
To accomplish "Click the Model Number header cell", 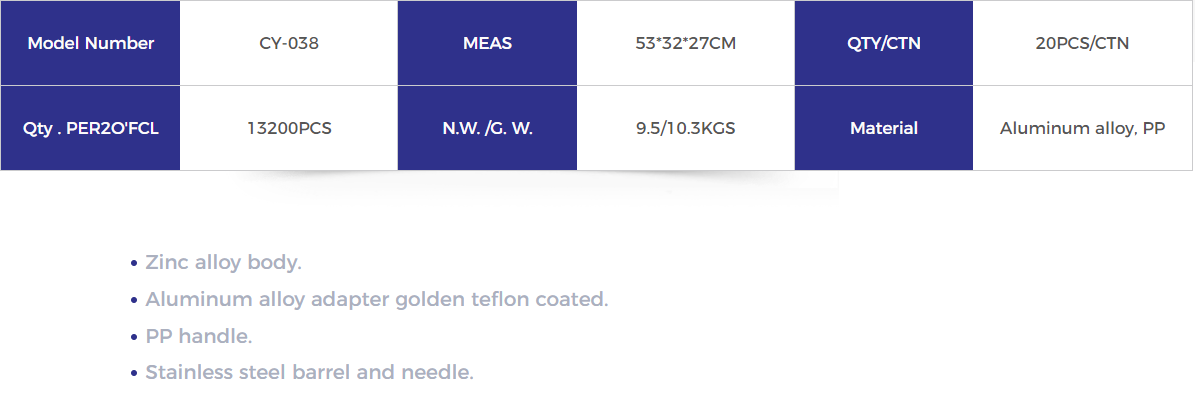I will 90,43.
